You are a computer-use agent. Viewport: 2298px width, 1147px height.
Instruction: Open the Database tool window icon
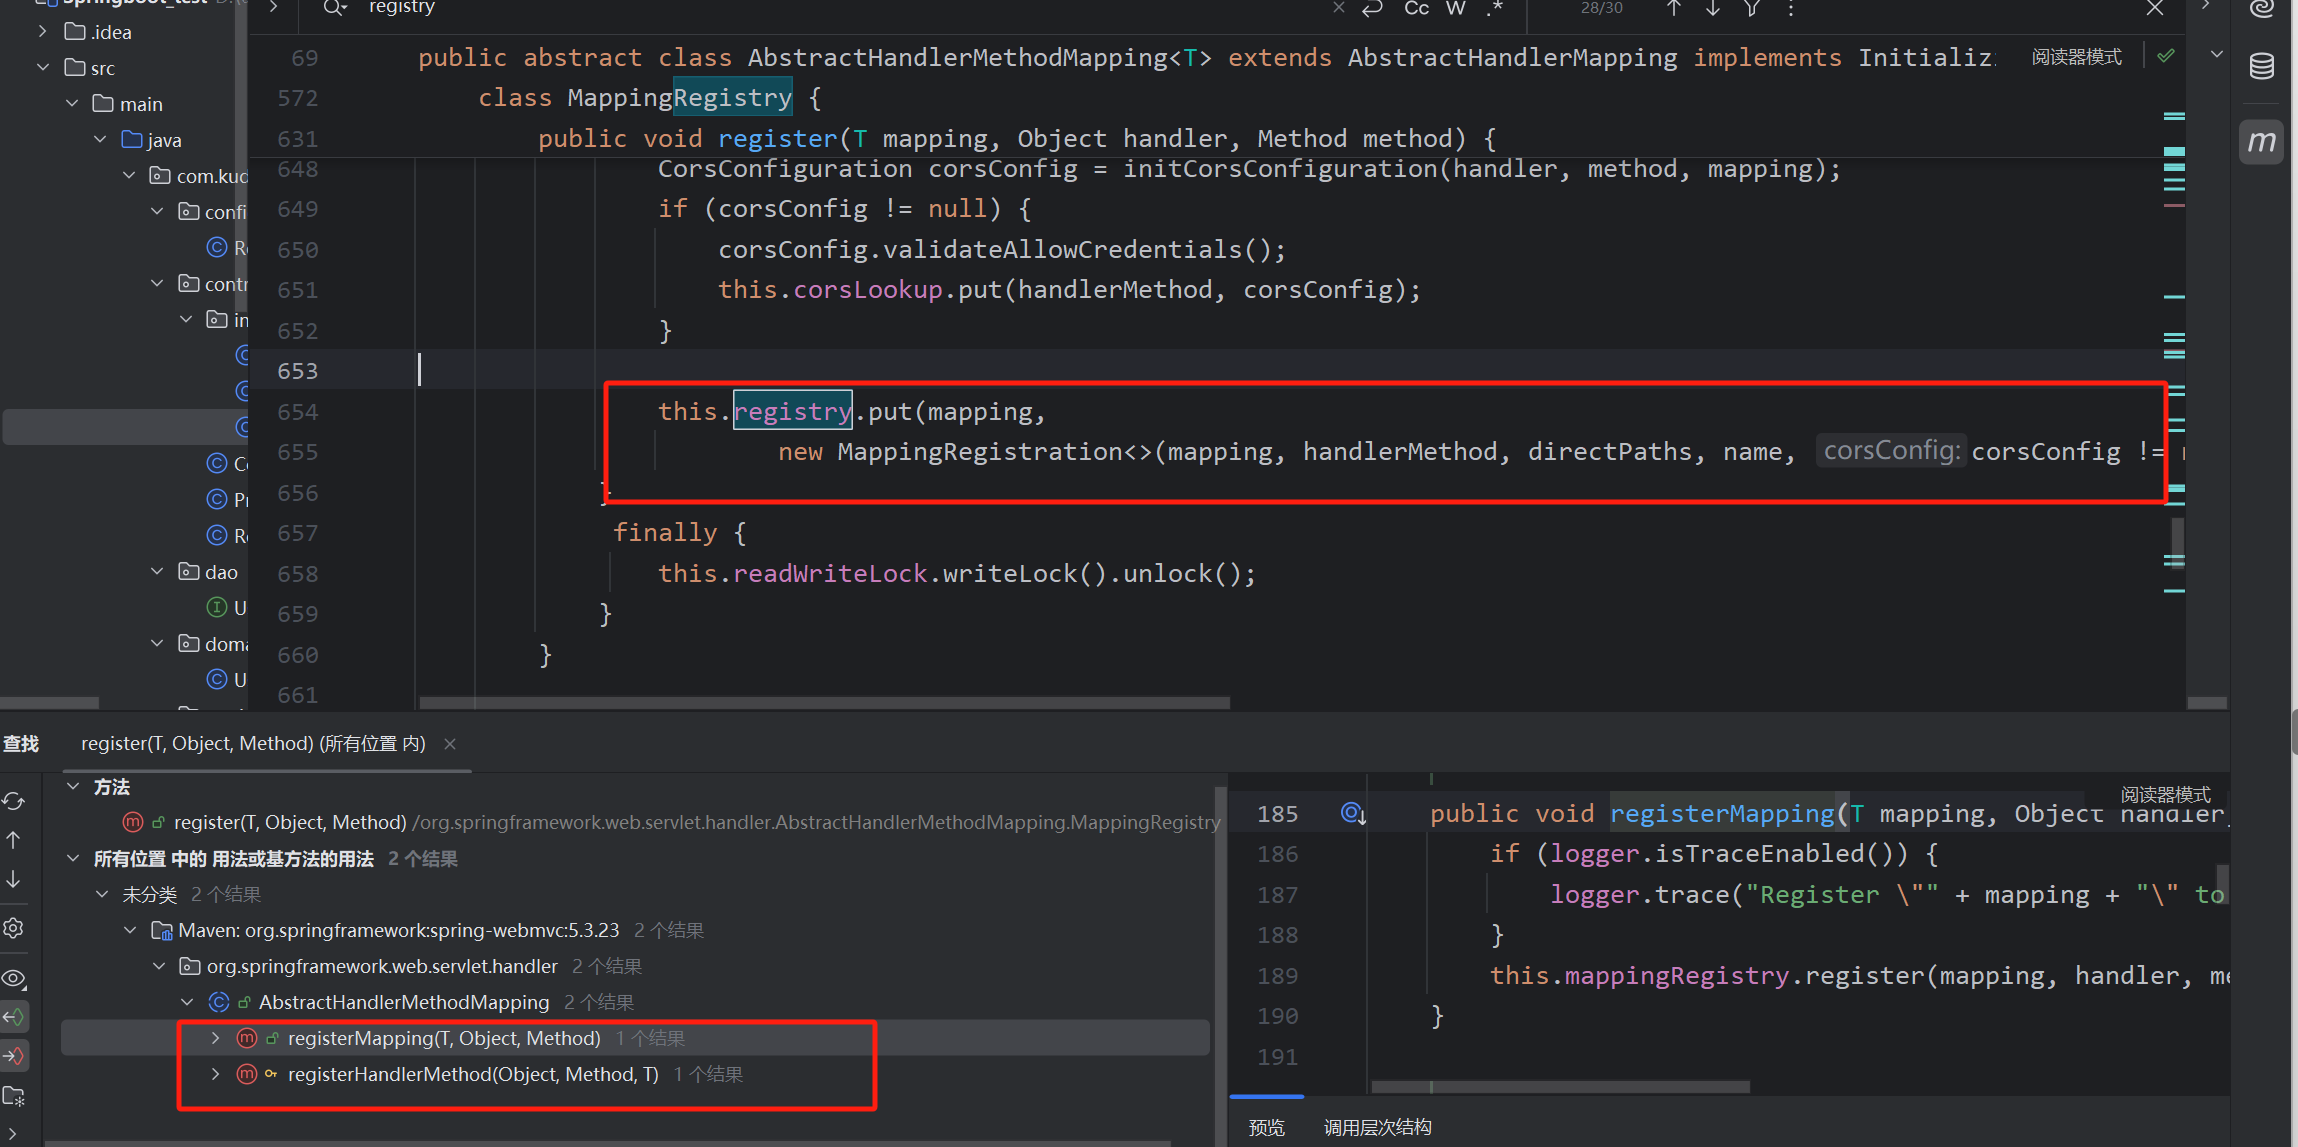click(x=2261, y=67)
